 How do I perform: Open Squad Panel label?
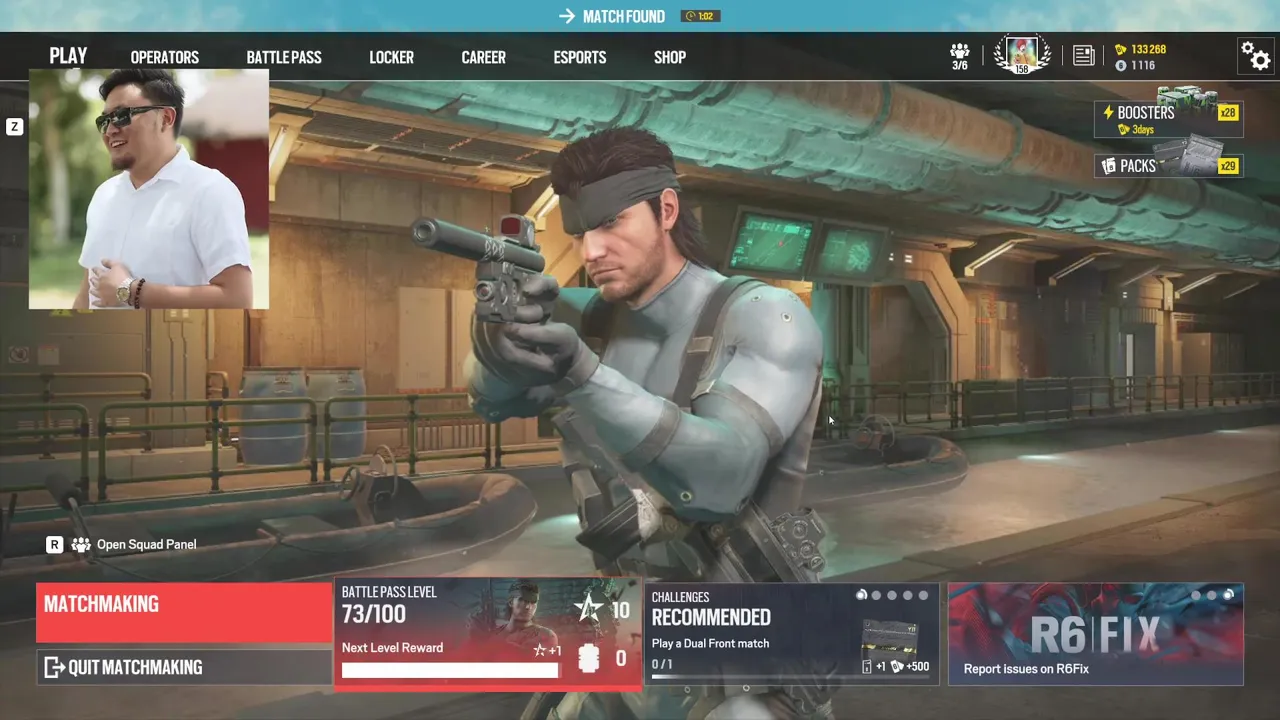click(146, 545)
